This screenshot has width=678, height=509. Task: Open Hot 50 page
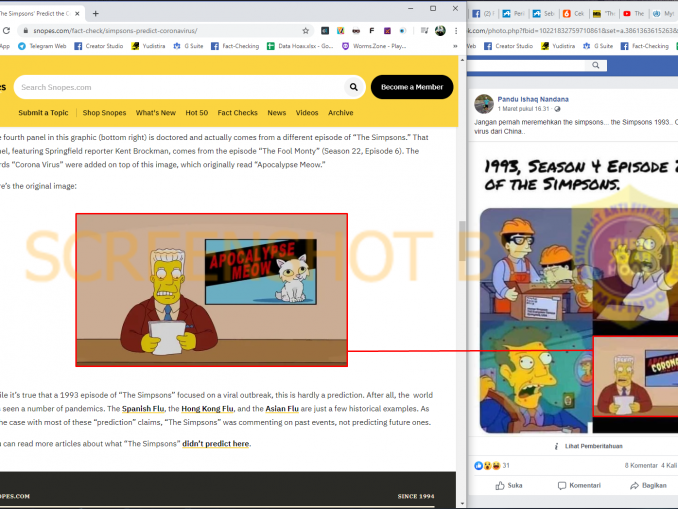pyautogui.click(x=197, y=112)
